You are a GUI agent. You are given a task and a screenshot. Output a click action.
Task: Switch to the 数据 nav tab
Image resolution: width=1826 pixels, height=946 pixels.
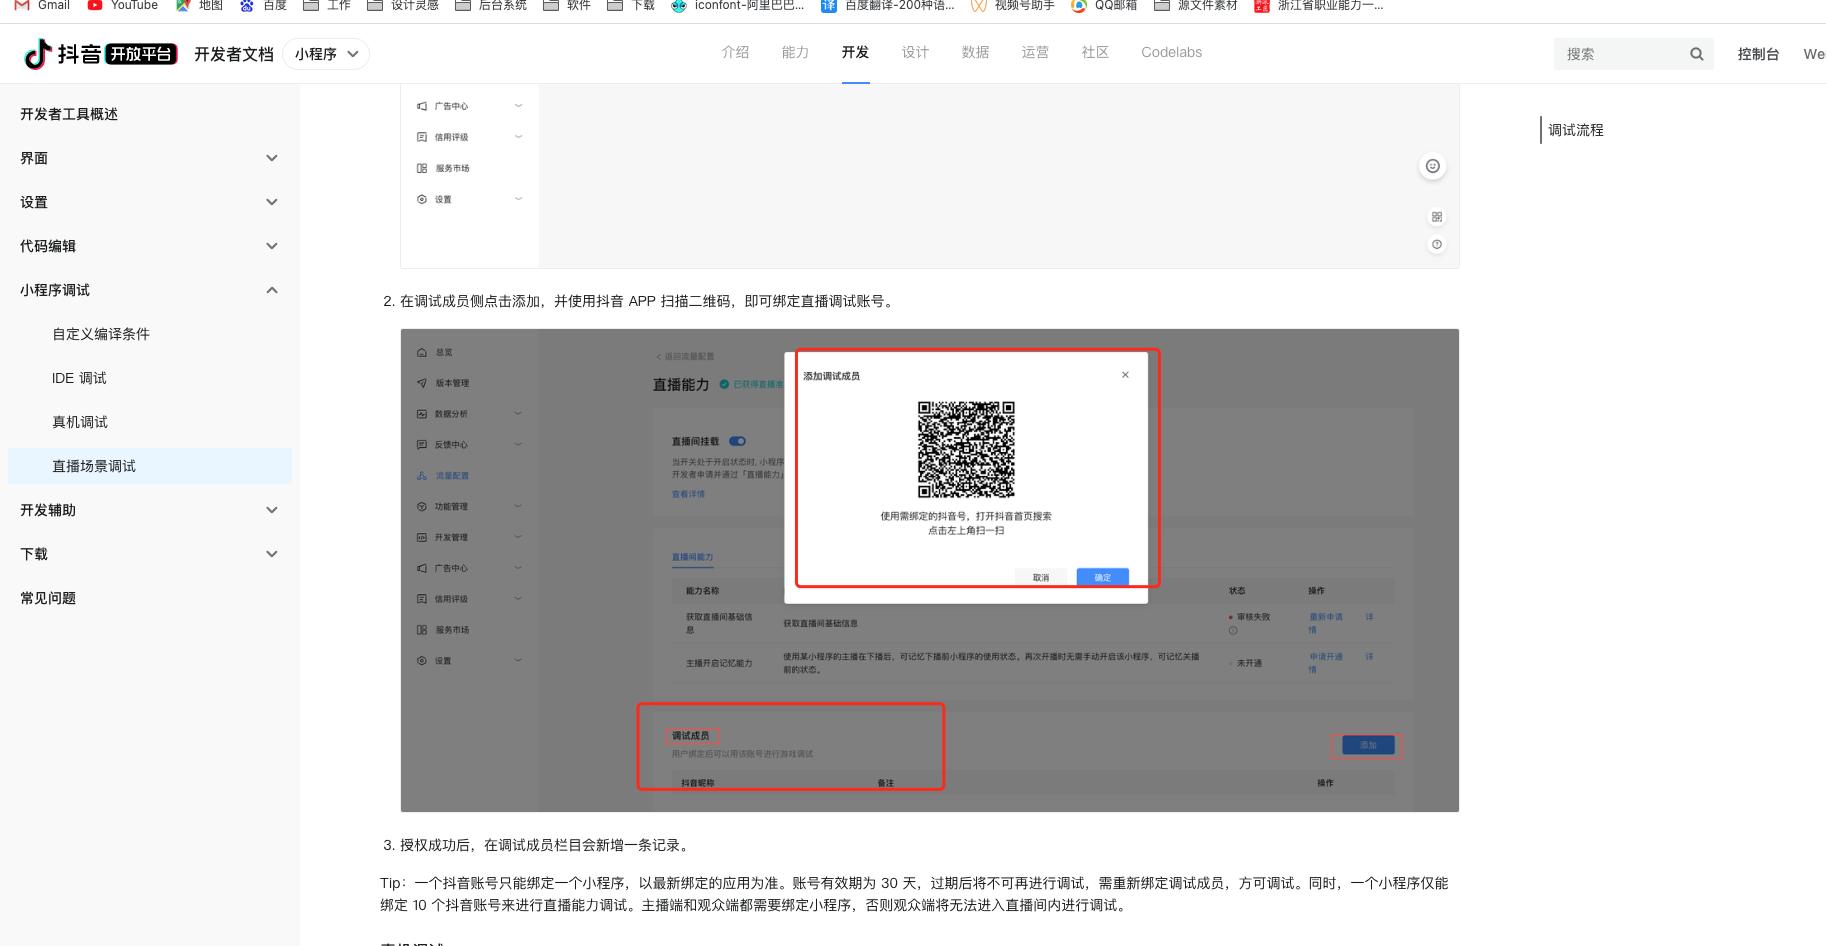975,52
